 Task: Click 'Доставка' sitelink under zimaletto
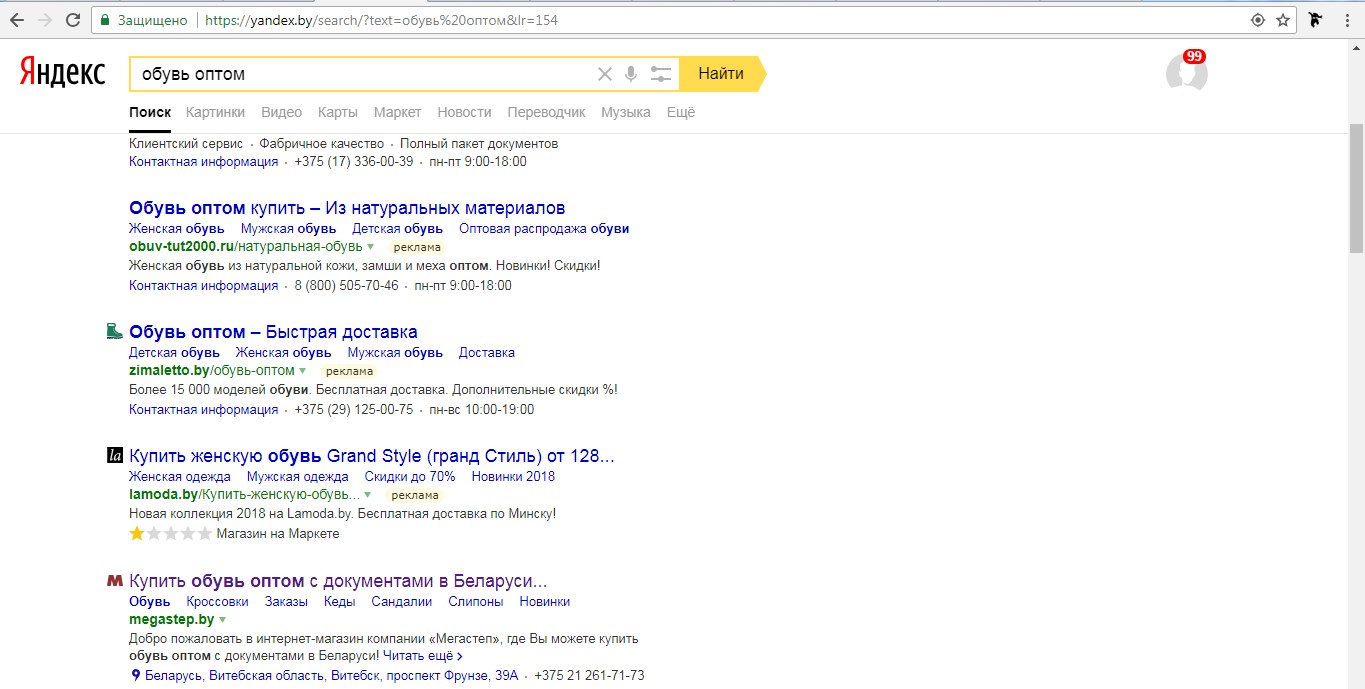pyautogui.click(x=487, y=353)
